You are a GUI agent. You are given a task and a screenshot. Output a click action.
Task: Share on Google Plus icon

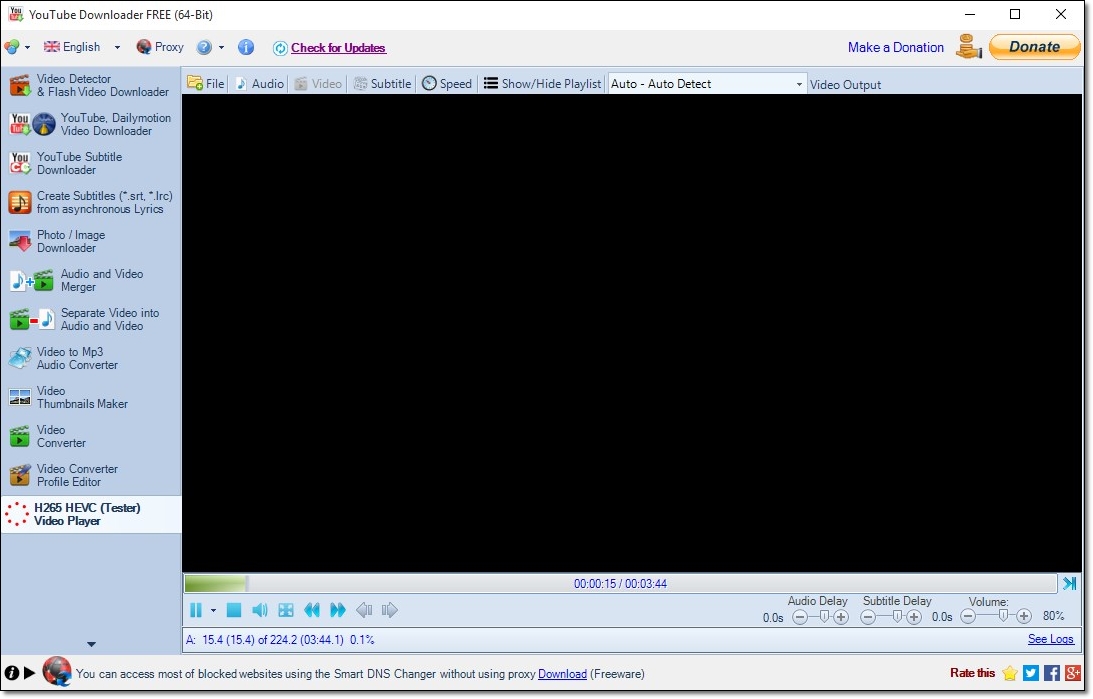1073,673
